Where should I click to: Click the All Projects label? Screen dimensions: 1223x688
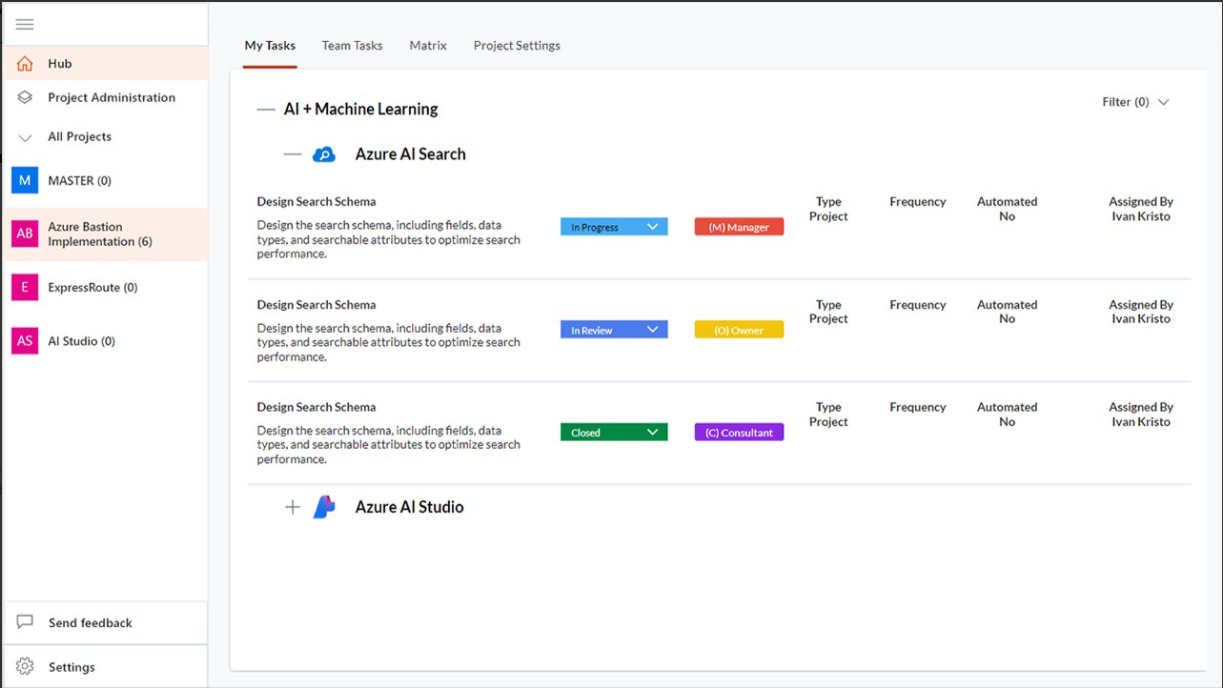point(80,137)
